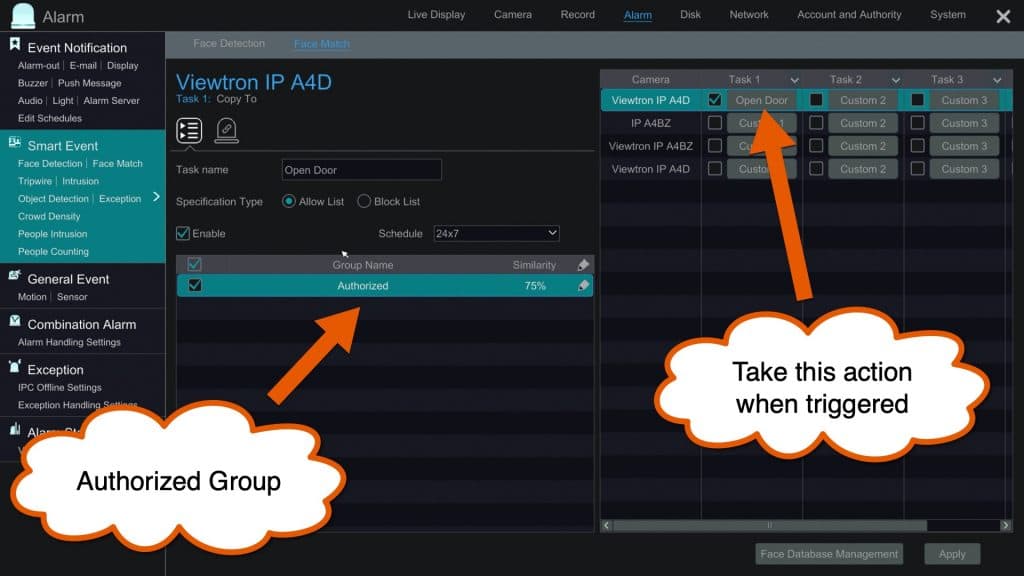1024x576 pixels.
Task: Expand the Task 2 column dropdown
Action: [895, 80]
